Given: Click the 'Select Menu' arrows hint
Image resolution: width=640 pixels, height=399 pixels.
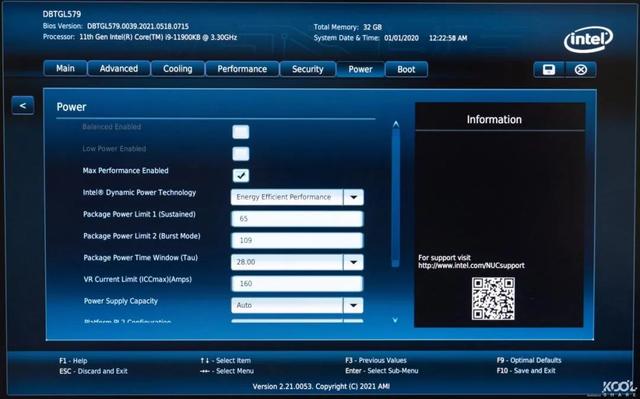Looking at the screenshot, I should (x=227, y=371).
